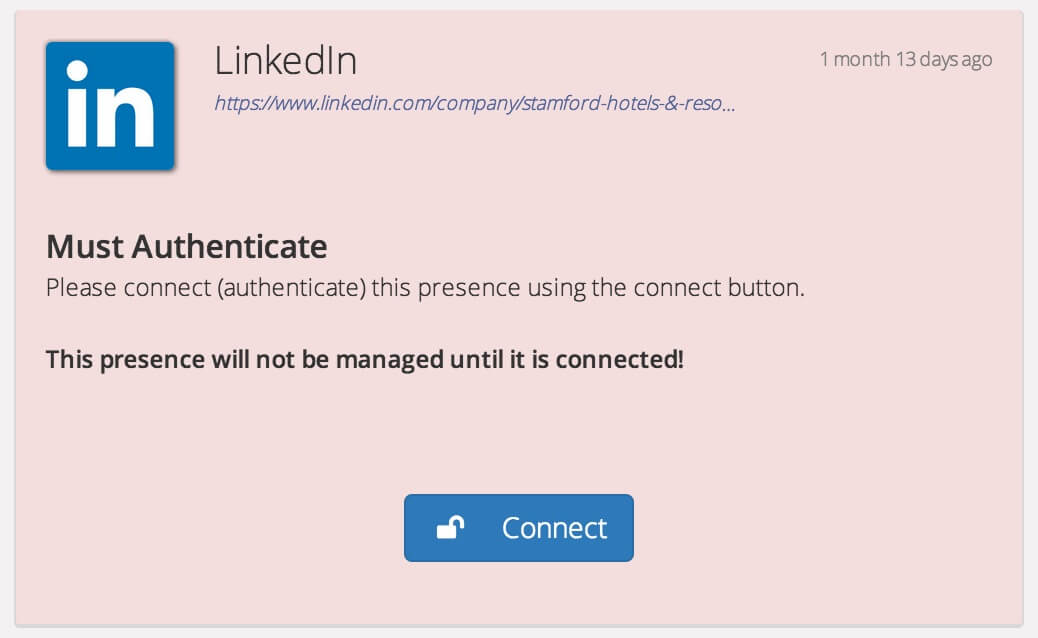
Task: Select the "LinkedIn" title heading
Action: 286,60
